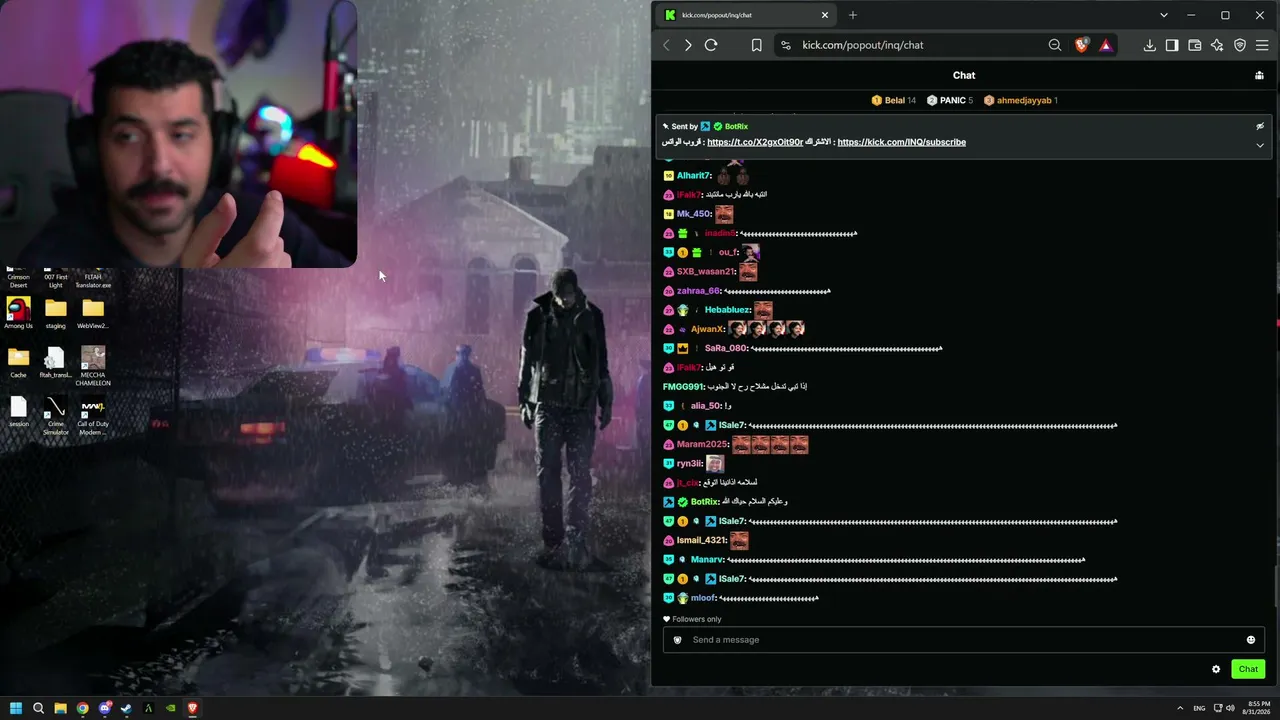Click the zoom magnifier in address bar
1280x720 pixels.
pos(1055,45)
